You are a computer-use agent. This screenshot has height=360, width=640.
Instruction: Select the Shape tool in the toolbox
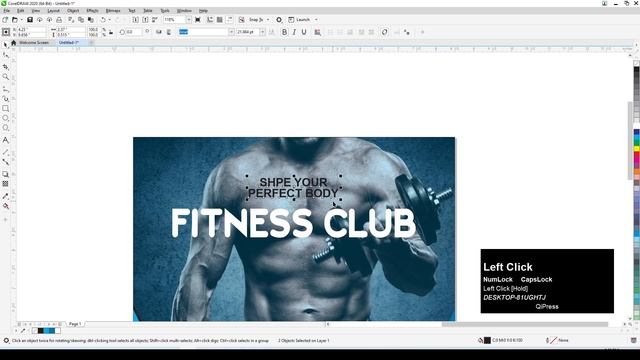click(6, 55)
